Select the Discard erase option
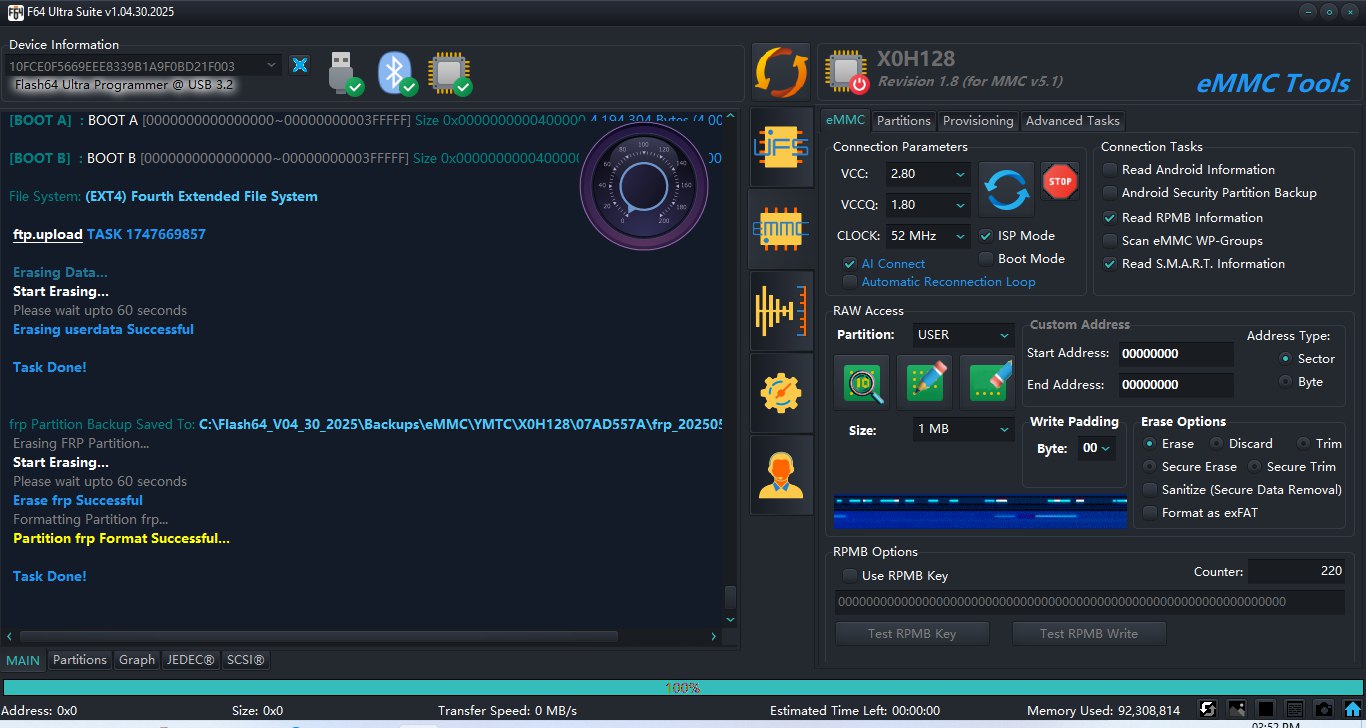Image resolution: width=1366 pixels, height=728 pixels. pos(1217,443)
